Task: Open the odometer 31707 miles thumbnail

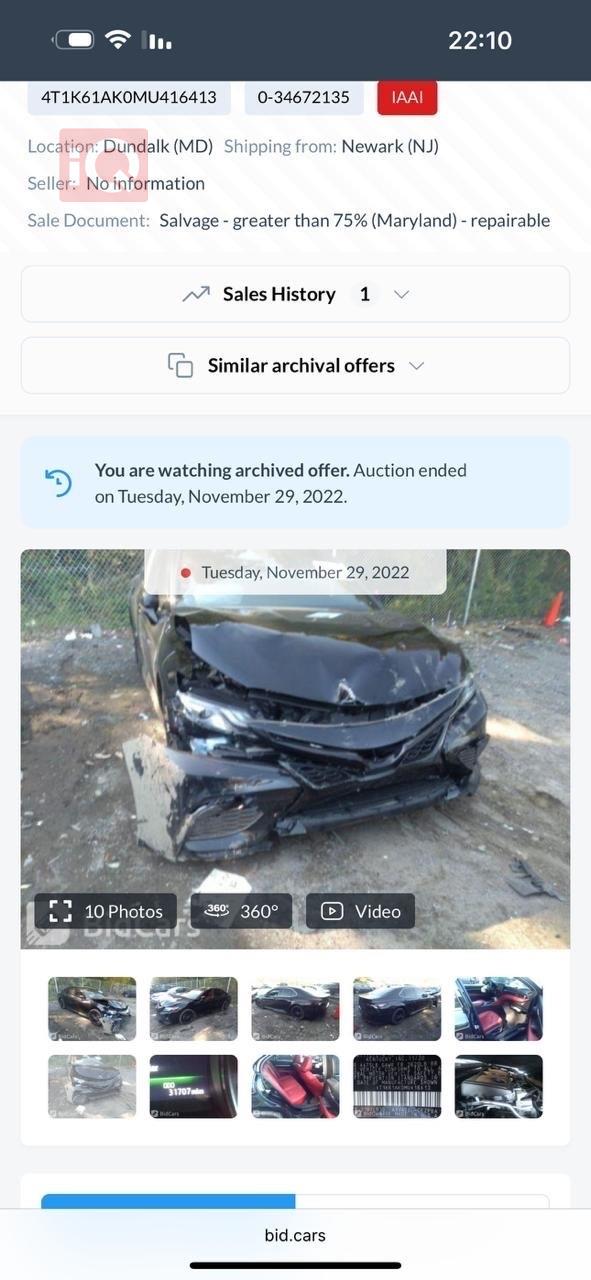Action: click(194, 1086)
